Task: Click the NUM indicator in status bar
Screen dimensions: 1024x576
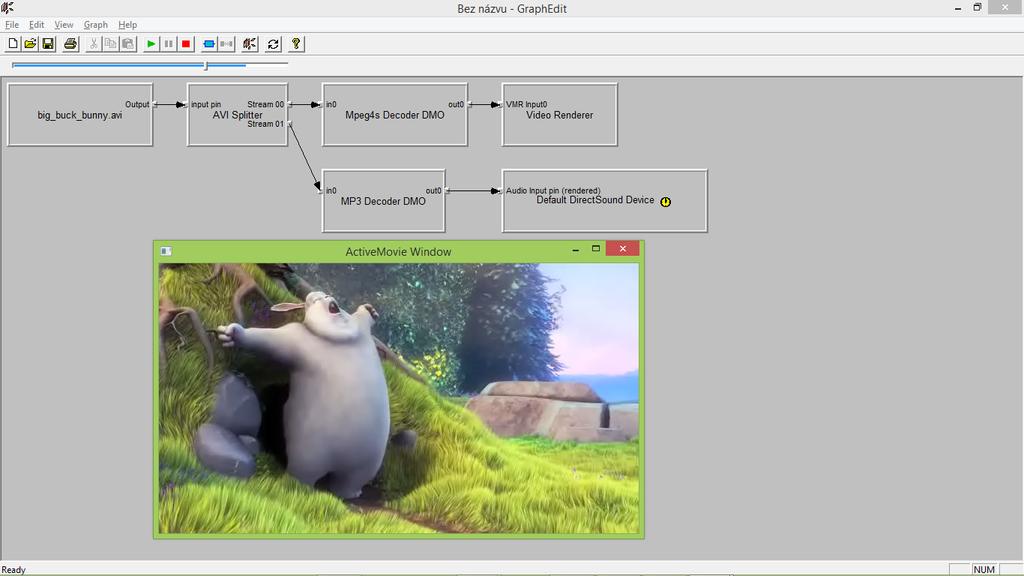Action: (984, 569)
